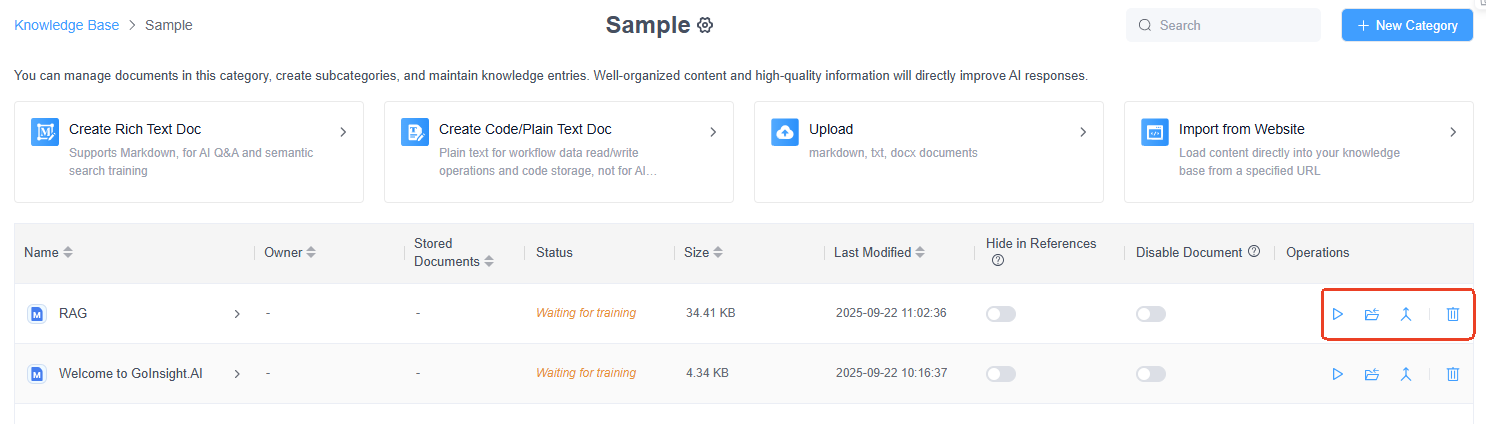Toggle Hide in References for RAG

pyautogui.click(x=1000, y=314)
